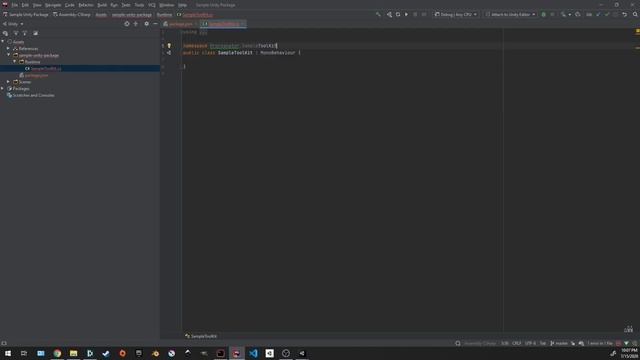Click Assembly-CSharp breadcrumb
640x360 pixels.
coord(71,15)
